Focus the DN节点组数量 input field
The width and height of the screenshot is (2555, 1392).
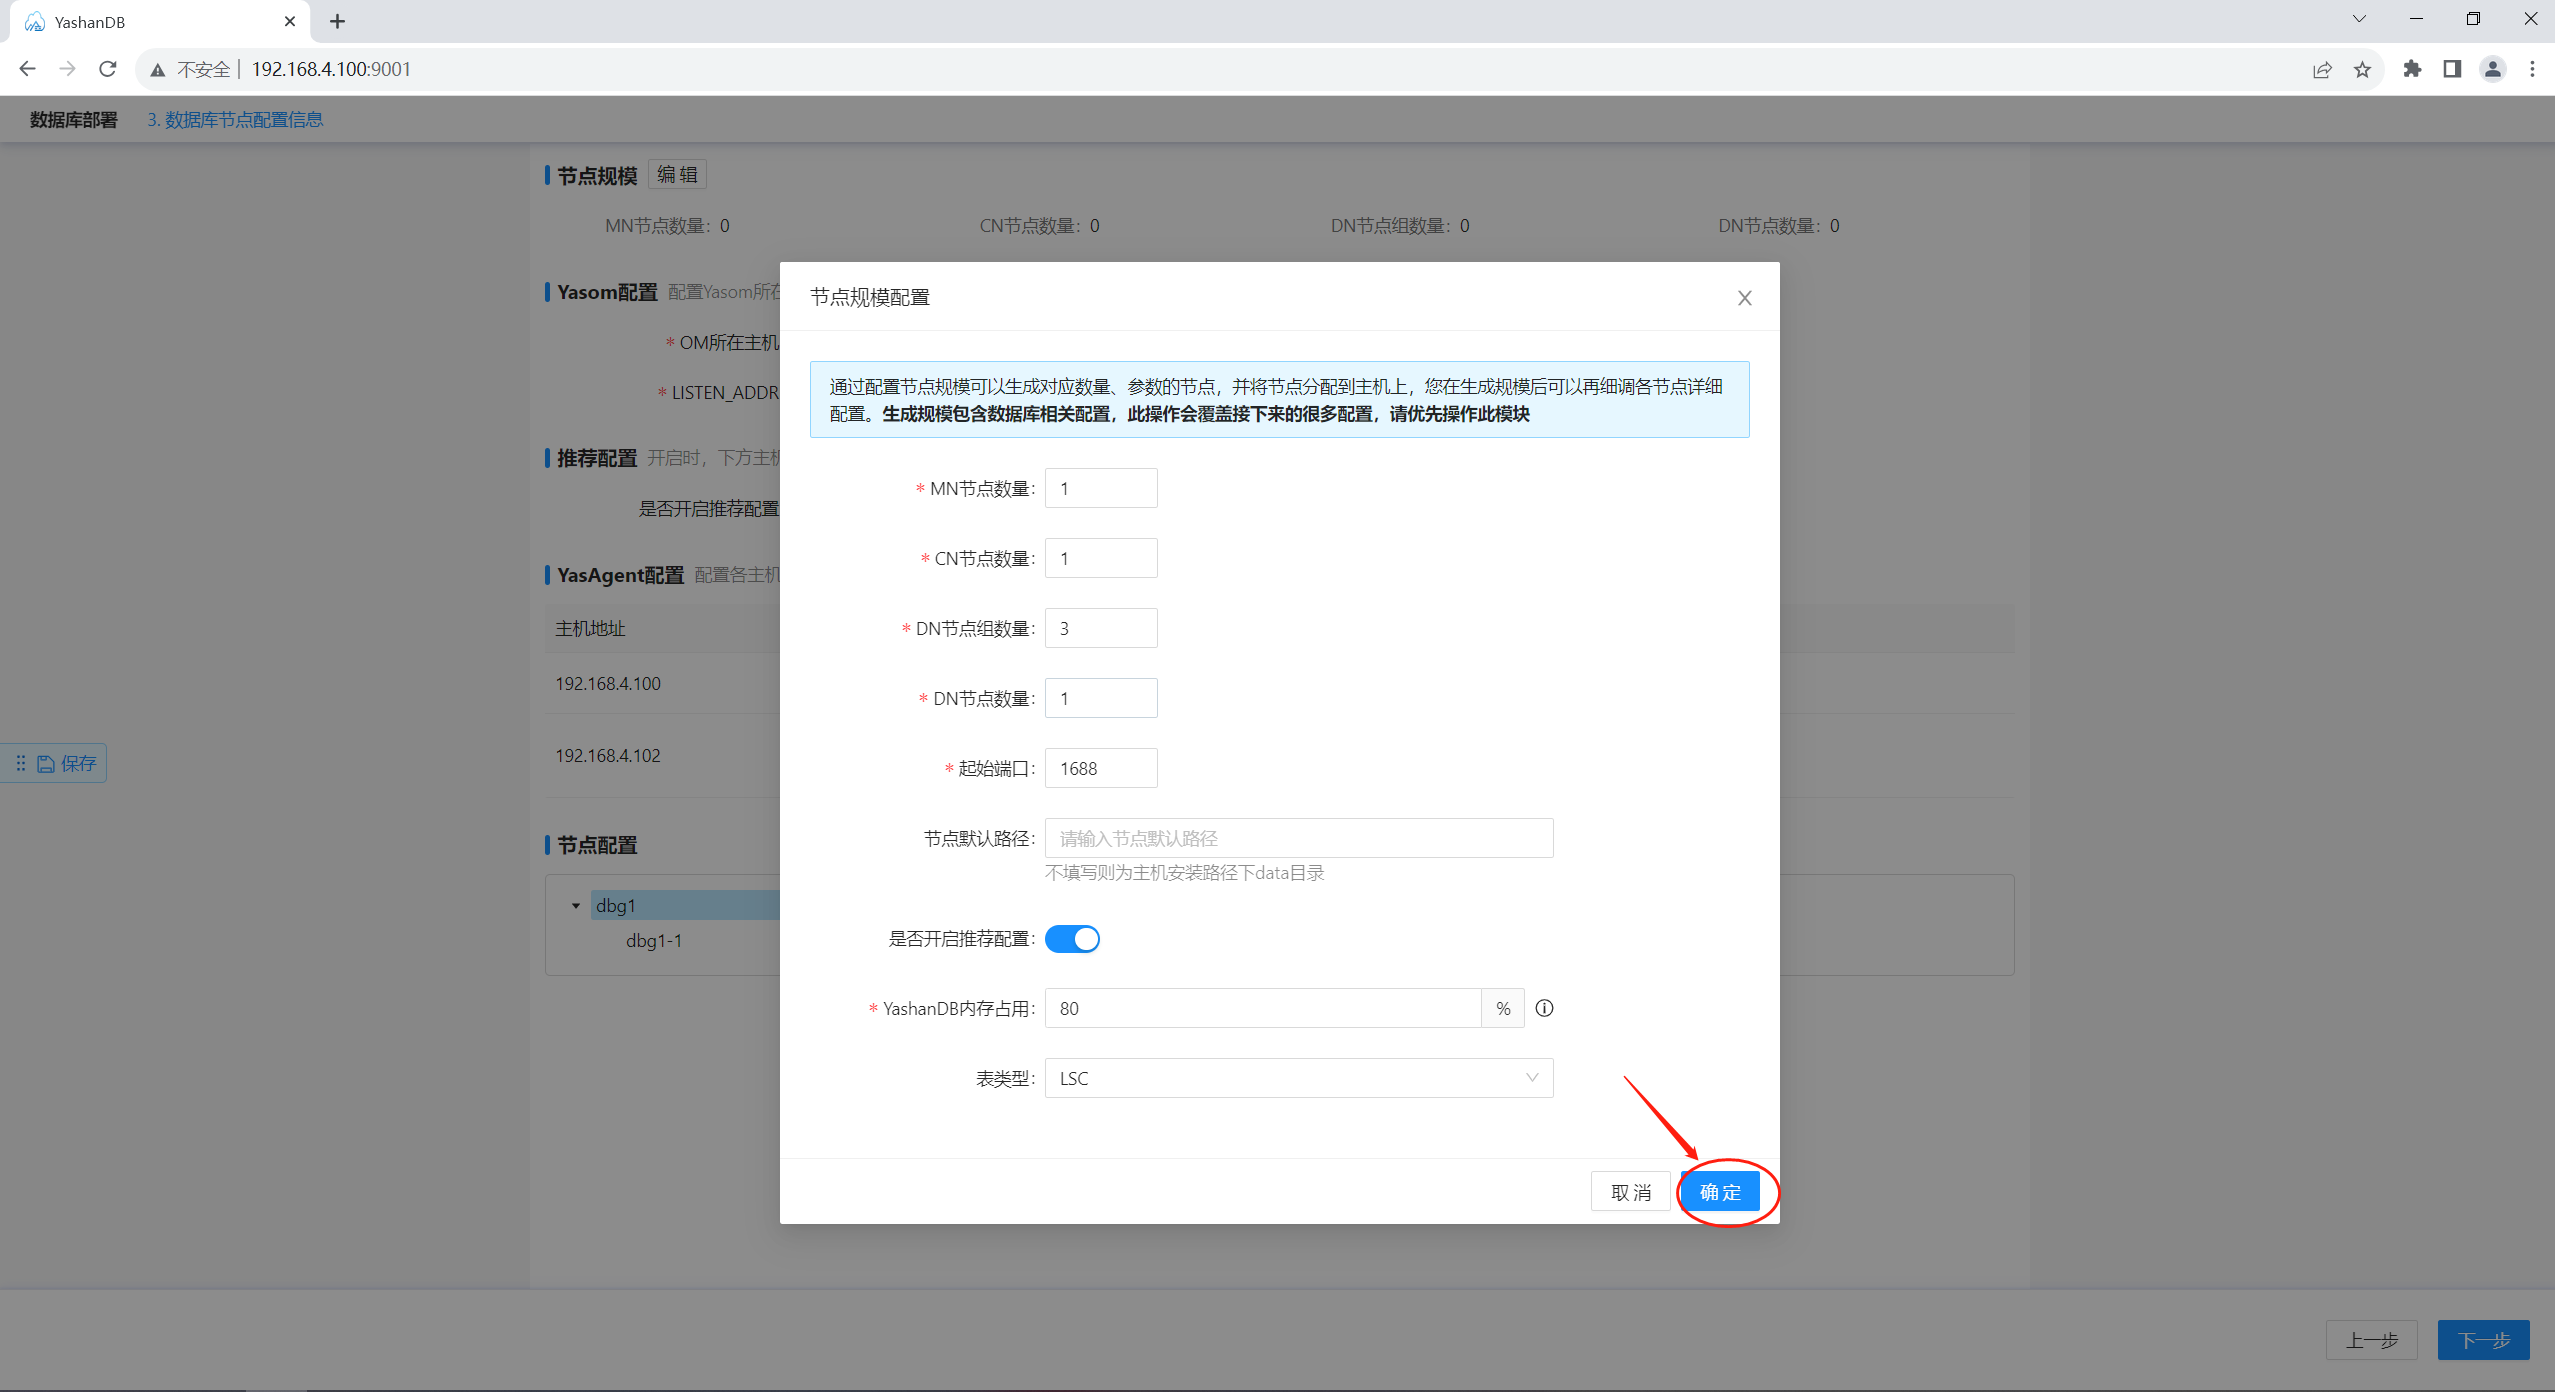point(1101,628)
